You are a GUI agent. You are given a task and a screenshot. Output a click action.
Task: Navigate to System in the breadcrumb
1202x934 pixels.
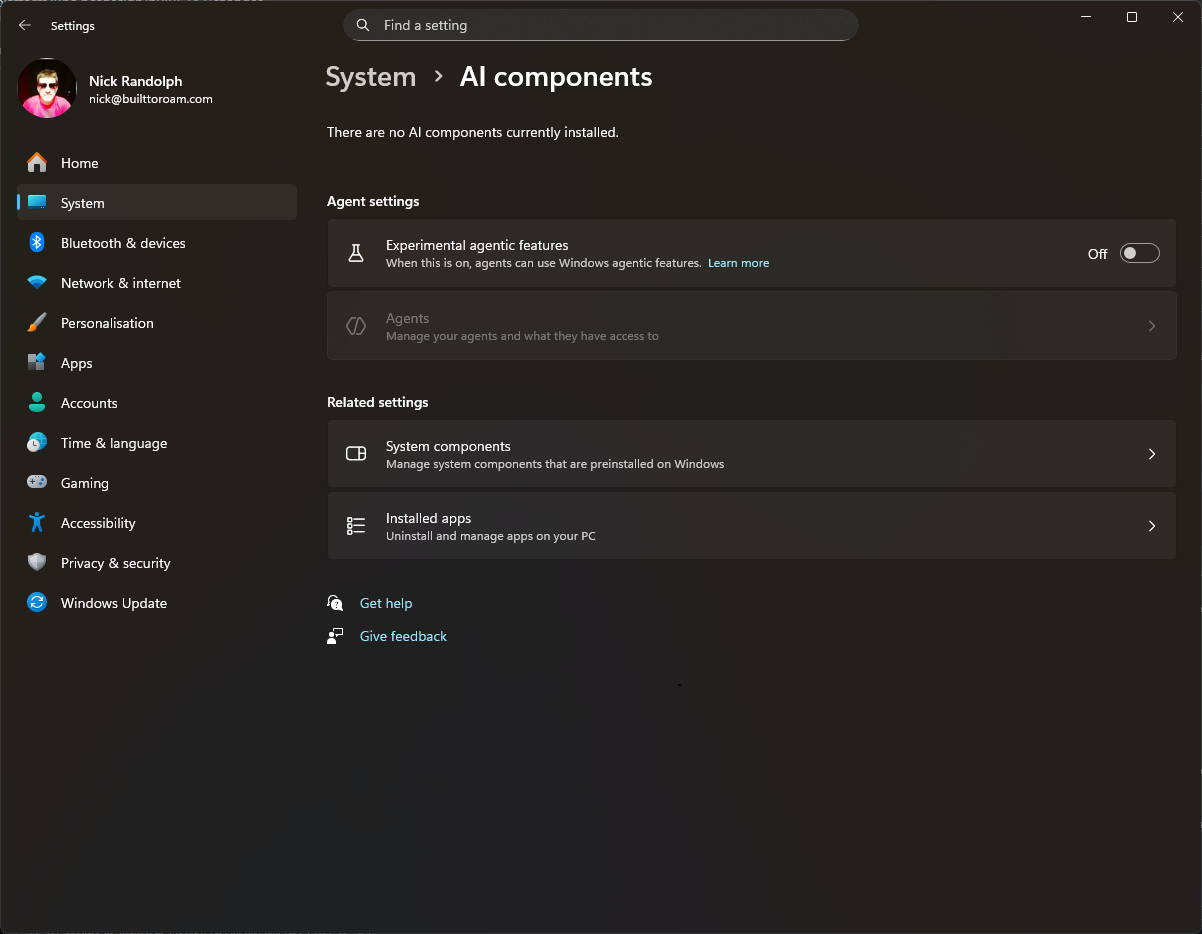pos(370,77)
